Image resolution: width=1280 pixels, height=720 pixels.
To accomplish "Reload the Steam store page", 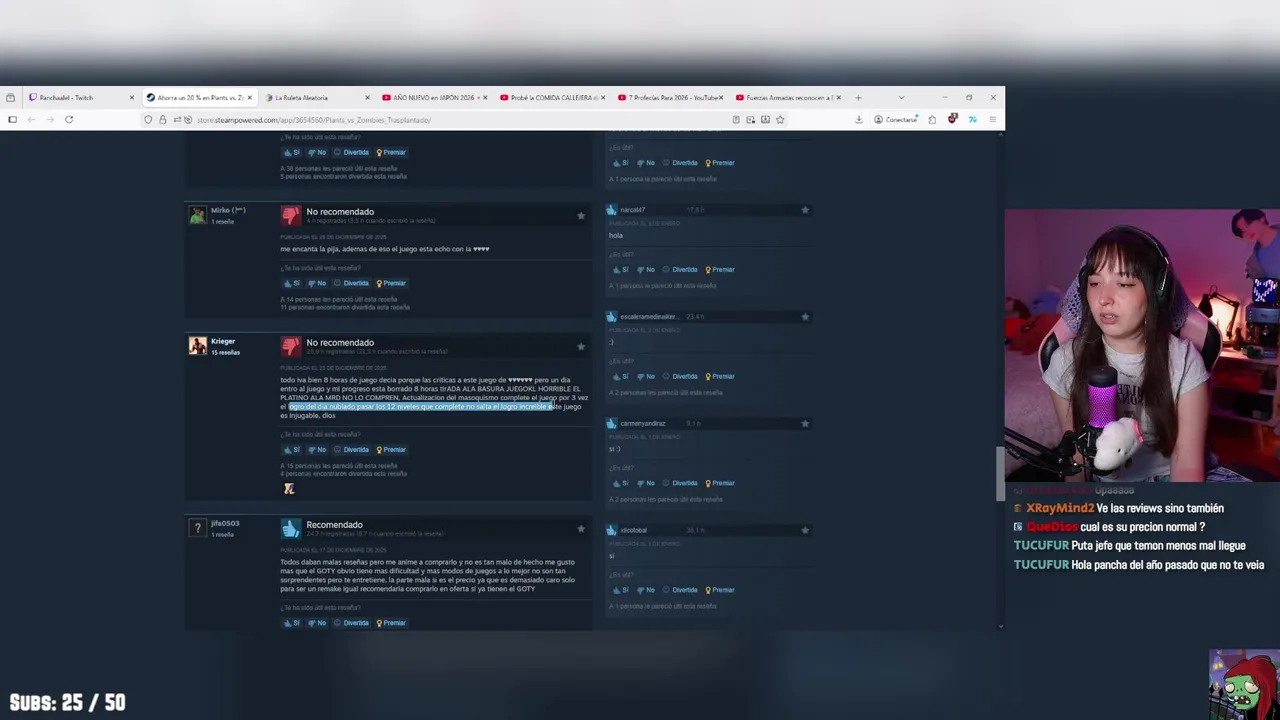I will click(x=69, y=120).
